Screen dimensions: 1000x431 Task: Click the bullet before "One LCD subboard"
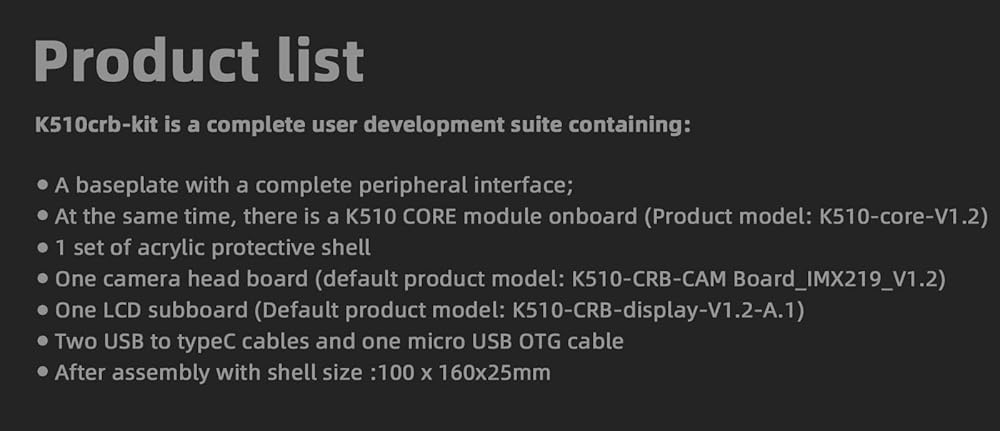(x=42, y=310)
